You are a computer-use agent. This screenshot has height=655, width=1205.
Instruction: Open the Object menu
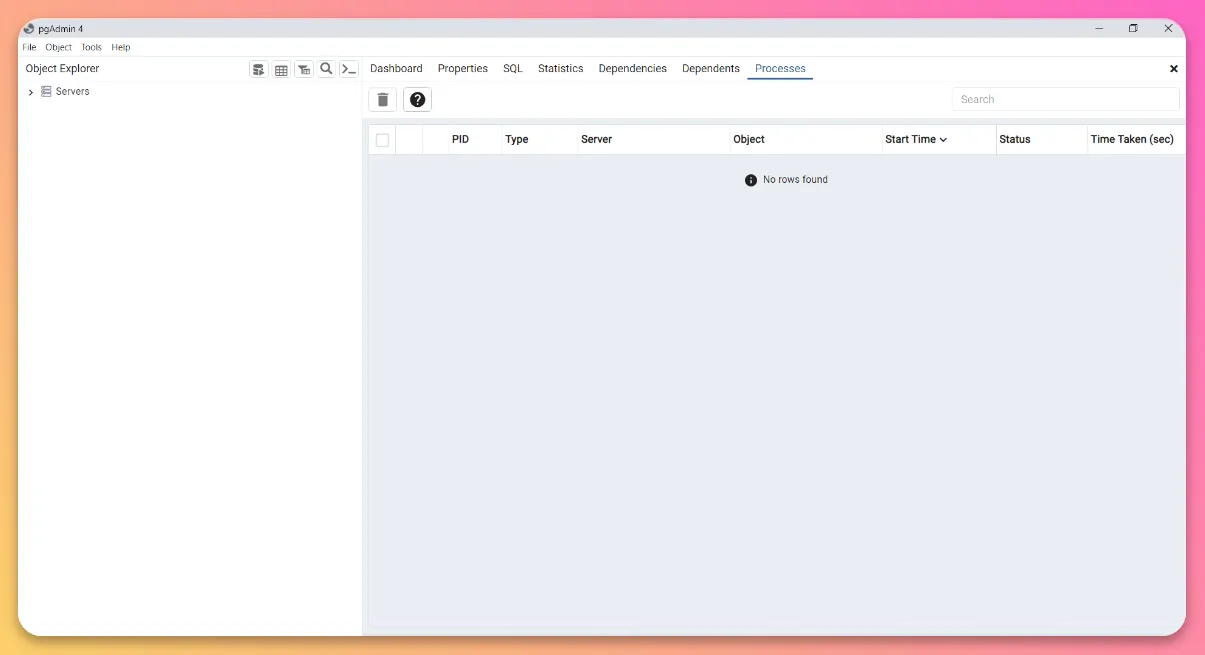tap(59, 47)
